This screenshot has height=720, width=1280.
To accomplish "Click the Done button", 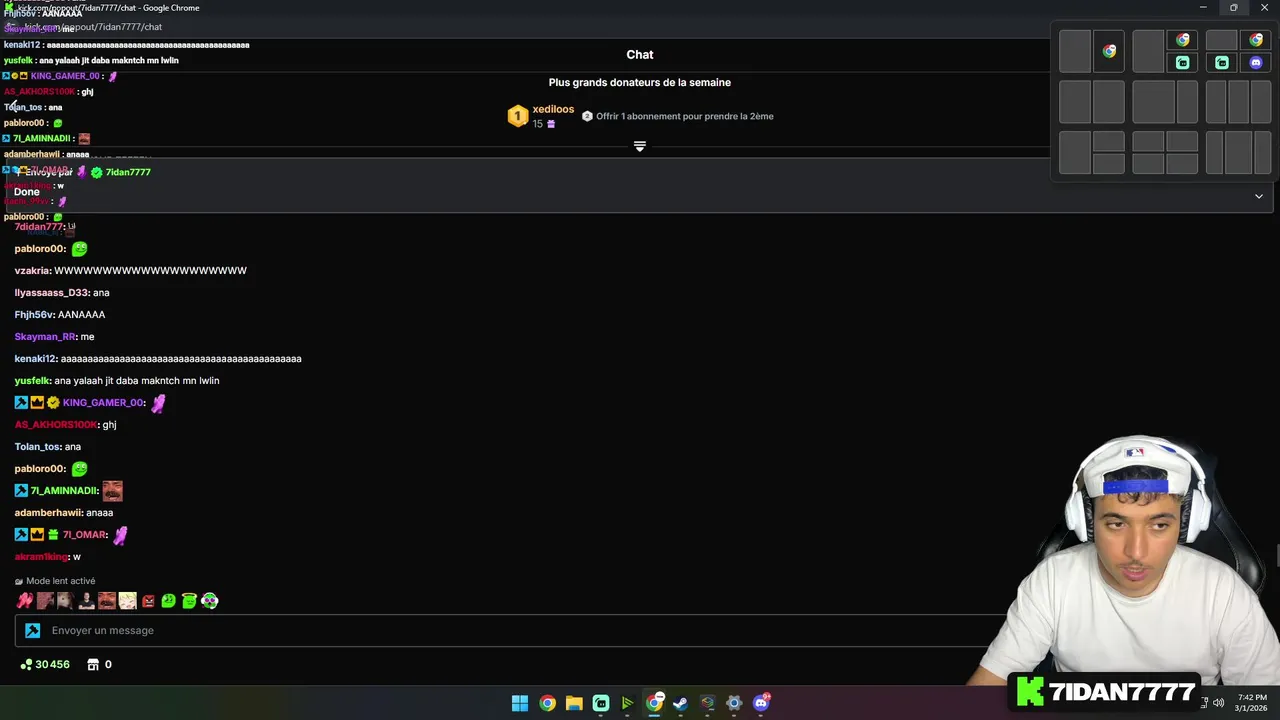I will click(x=27, y=192).
